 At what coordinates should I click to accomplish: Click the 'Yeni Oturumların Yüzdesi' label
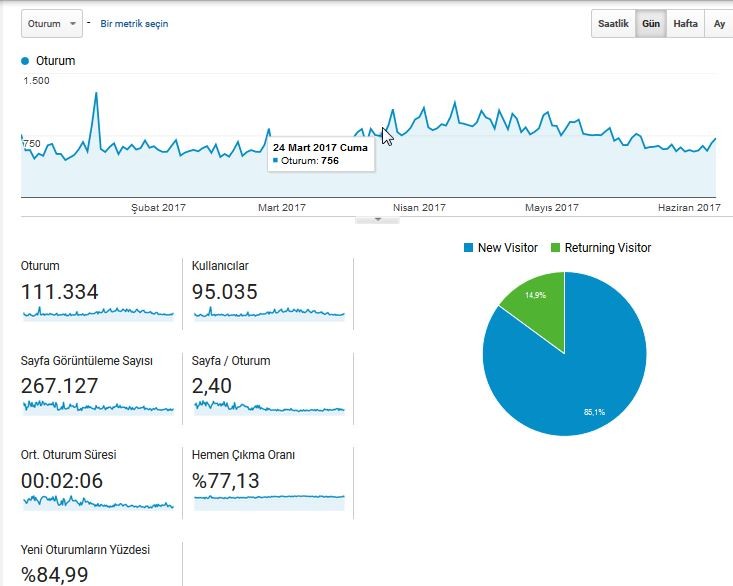85,550
